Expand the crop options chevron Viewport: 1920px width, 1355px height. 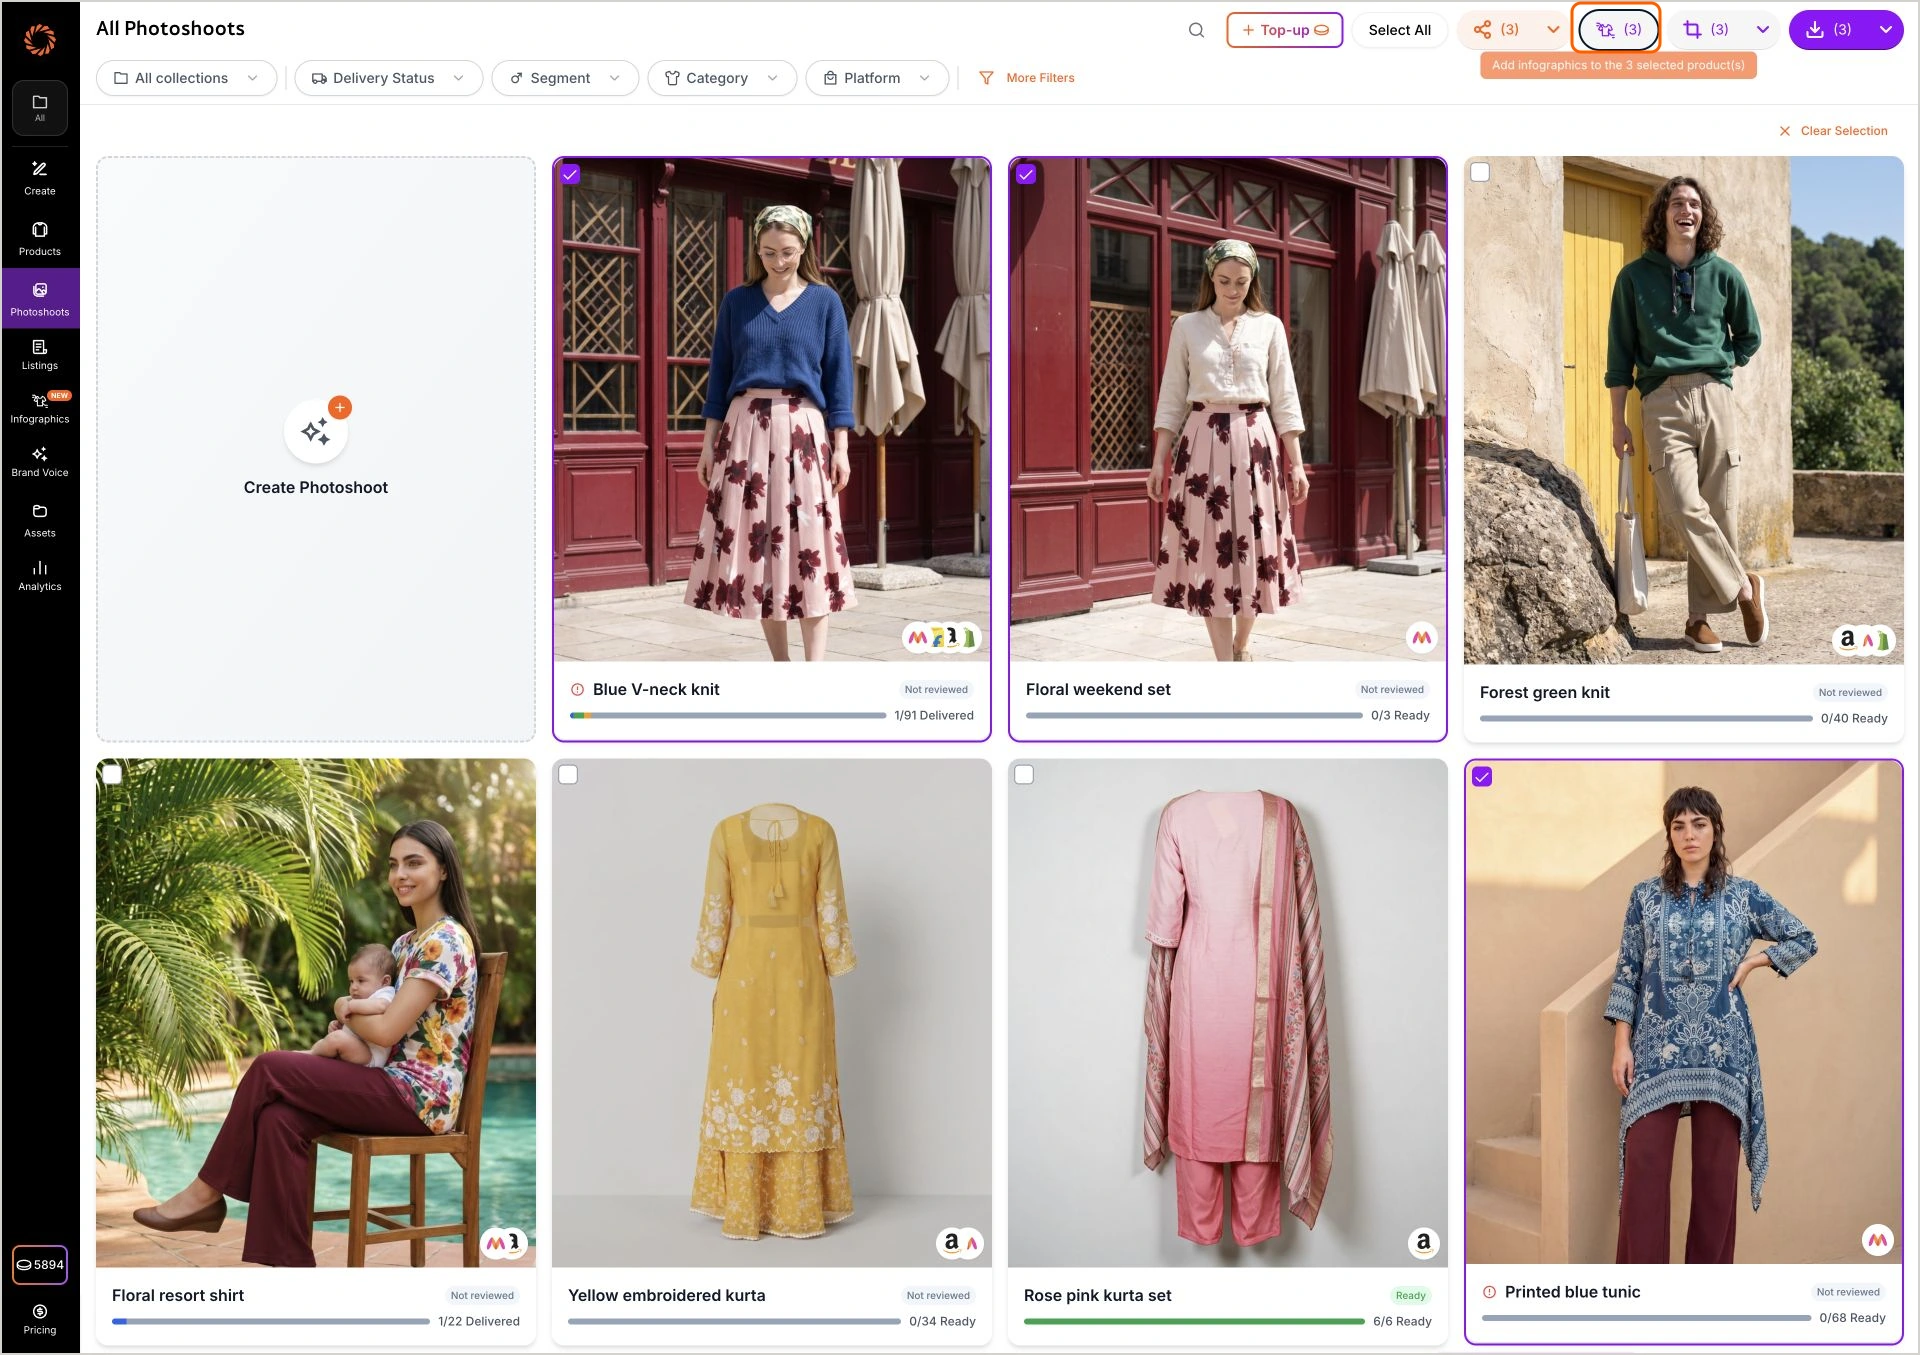tap(1762, 30)
